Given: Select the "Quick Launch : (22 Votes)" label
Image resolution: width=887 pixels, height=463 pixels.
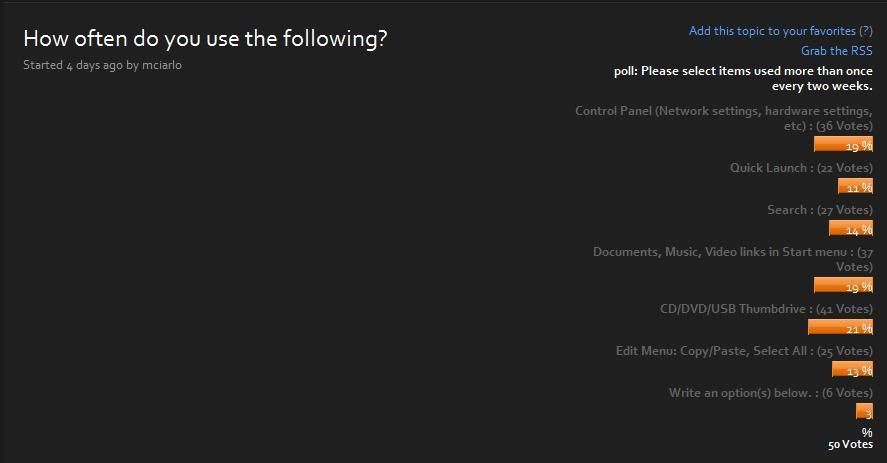Looking at the screenshot, I should pyautogui.click(x=801, y=168).
